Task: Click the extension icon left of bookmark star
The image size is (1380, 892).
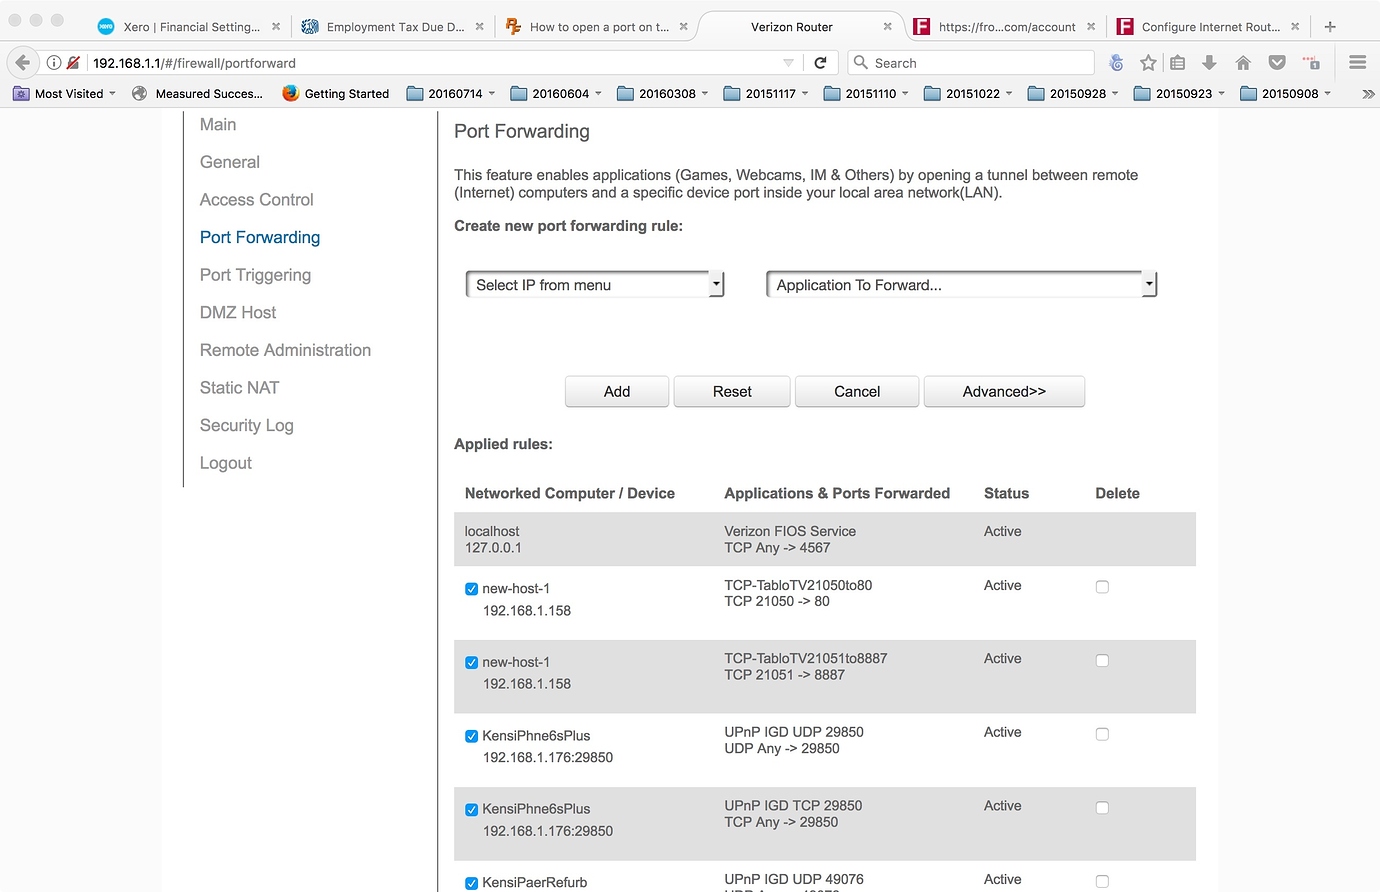Action: [1116, 63]
